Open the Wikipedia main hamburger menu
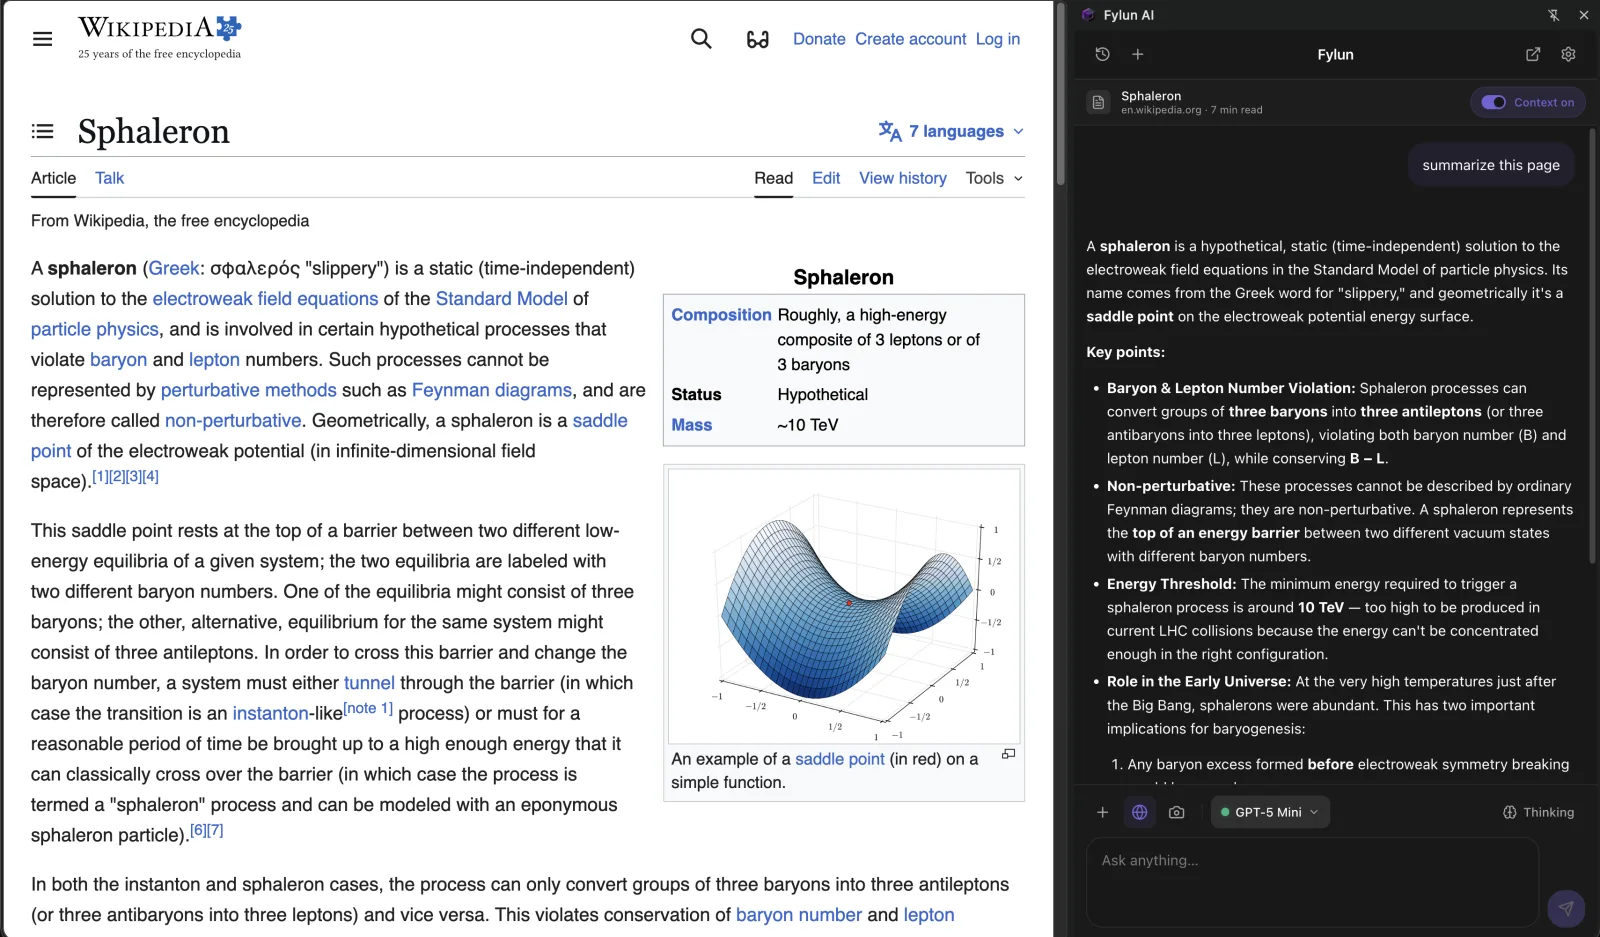Screen dimensions: 1600x937 42,39
